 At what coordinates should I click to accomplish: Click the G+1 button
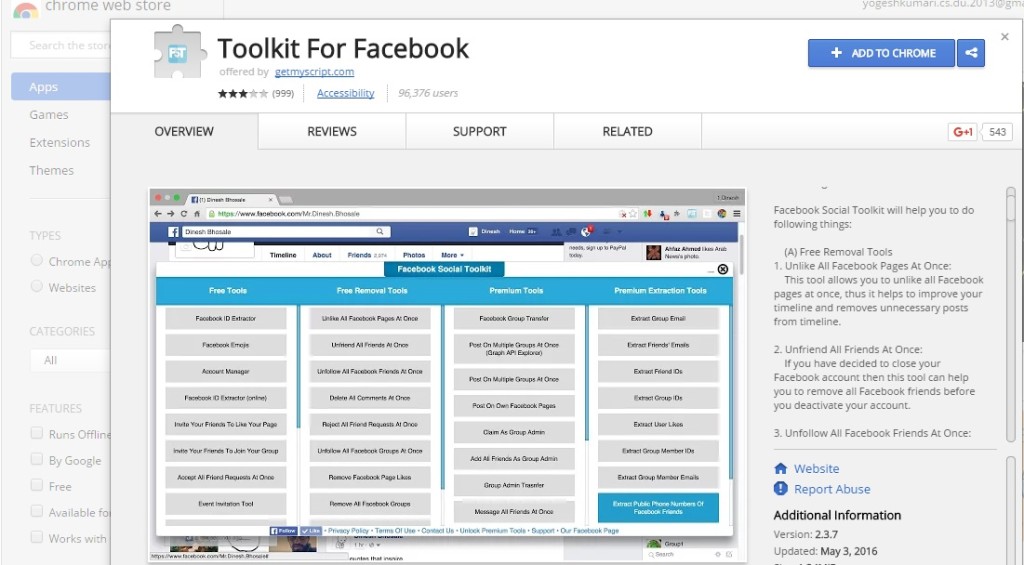tap(963, 132)
